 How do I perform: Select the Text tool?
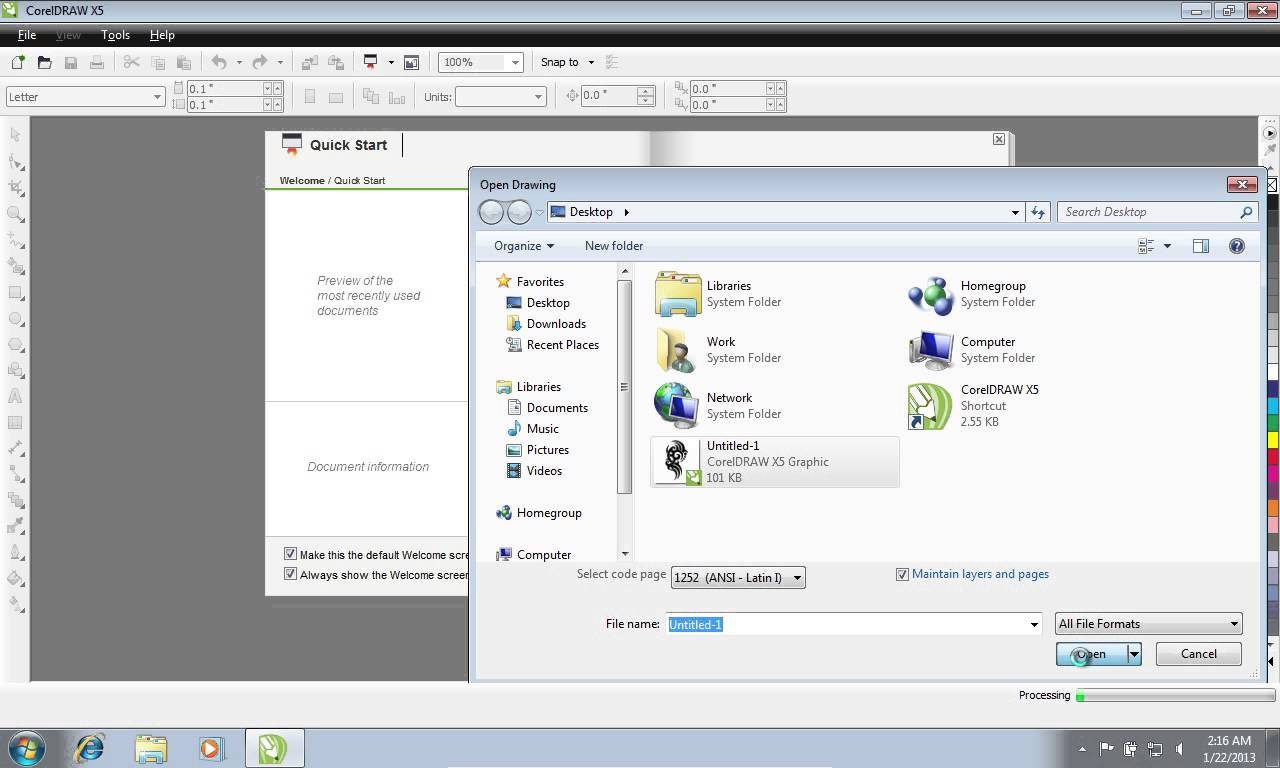14,396
